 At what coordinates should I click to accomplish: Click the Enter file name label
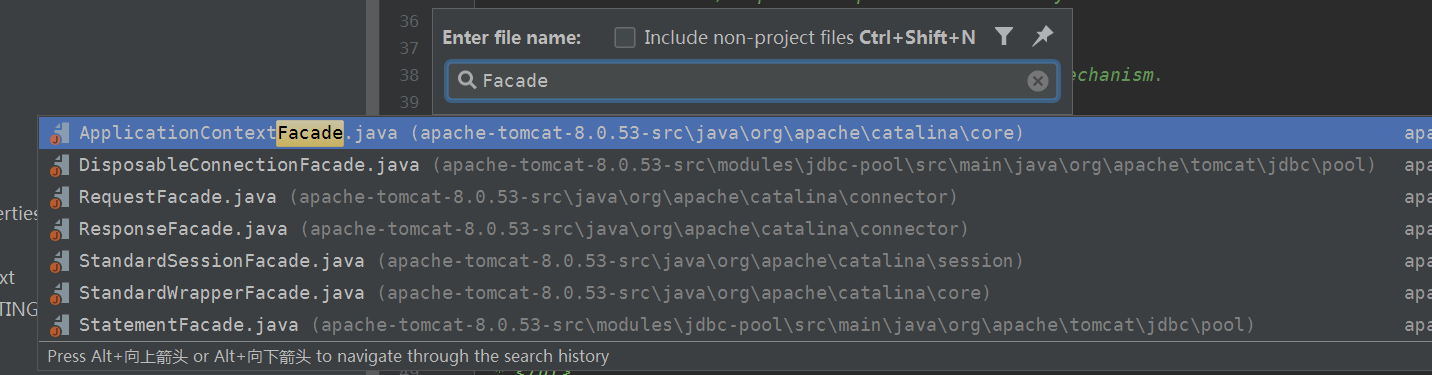coord(511,38)
